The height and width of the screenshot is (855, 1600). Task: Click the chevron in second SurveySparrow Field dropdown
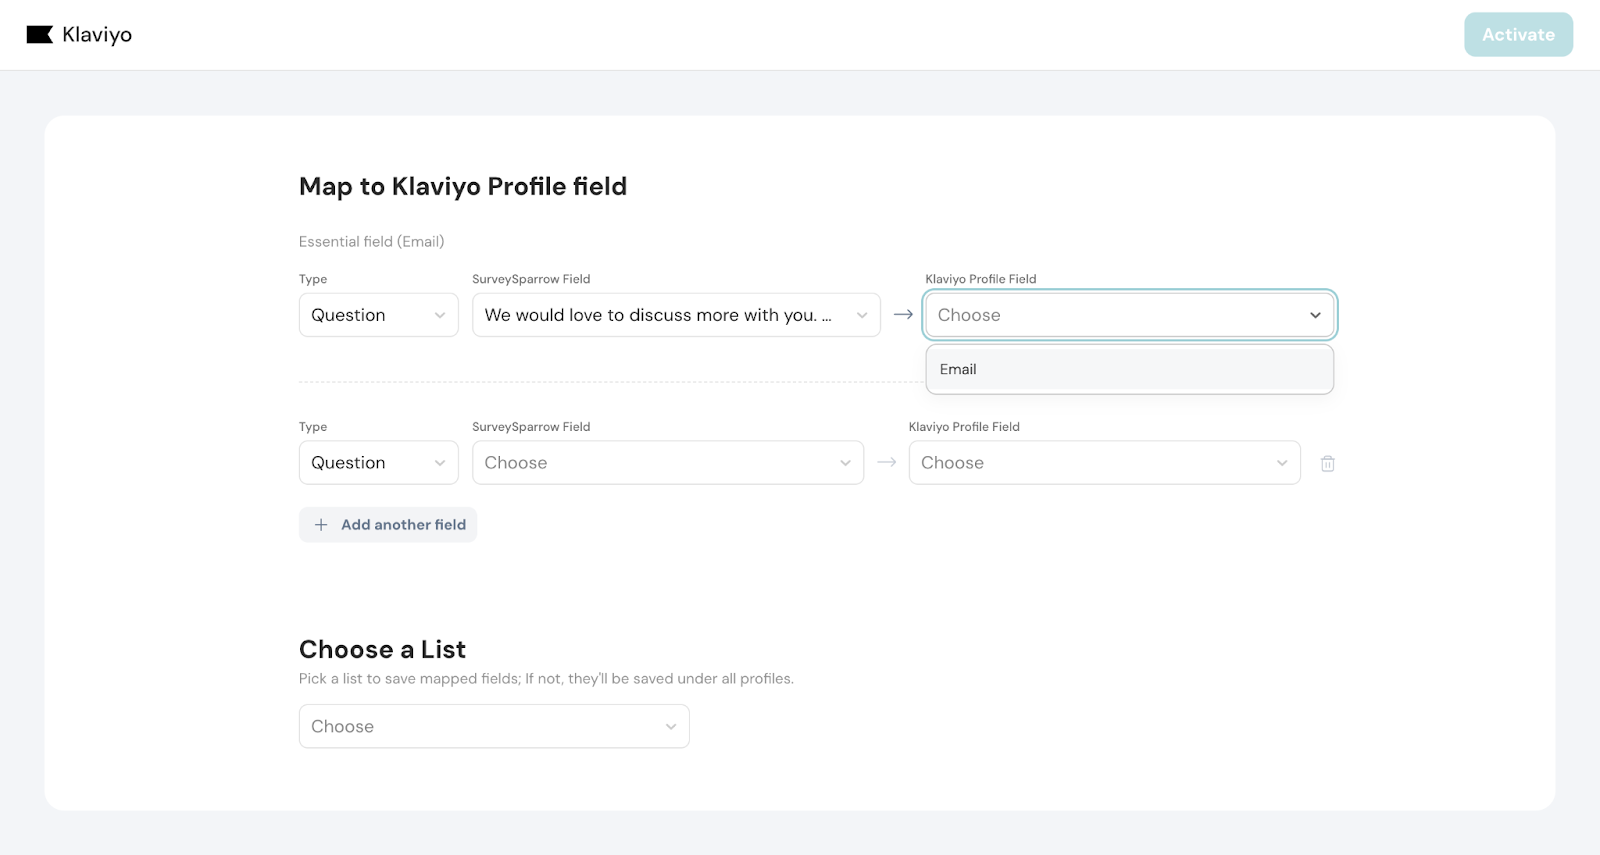click(845, 463)
